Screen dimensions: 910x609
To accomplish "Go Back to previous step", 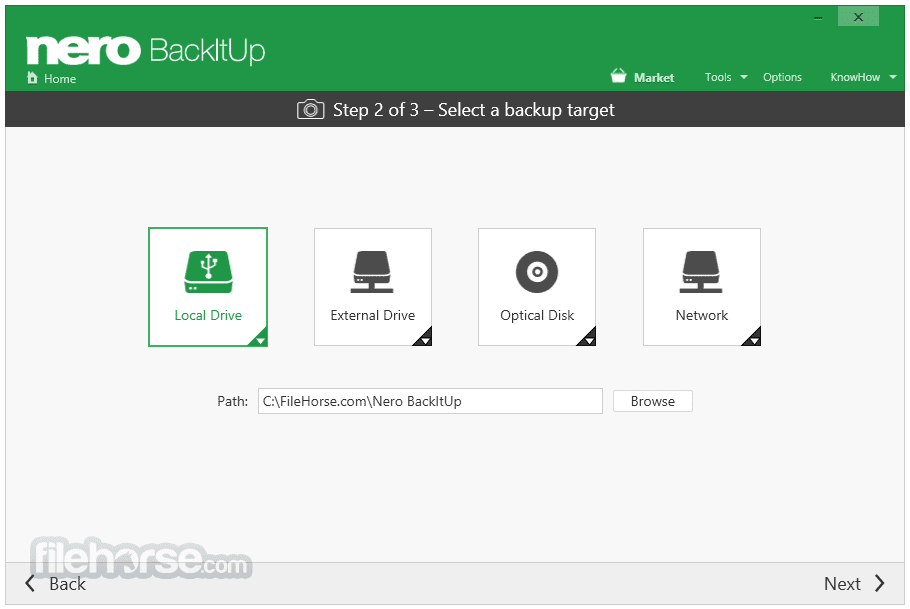I will 67,583.
